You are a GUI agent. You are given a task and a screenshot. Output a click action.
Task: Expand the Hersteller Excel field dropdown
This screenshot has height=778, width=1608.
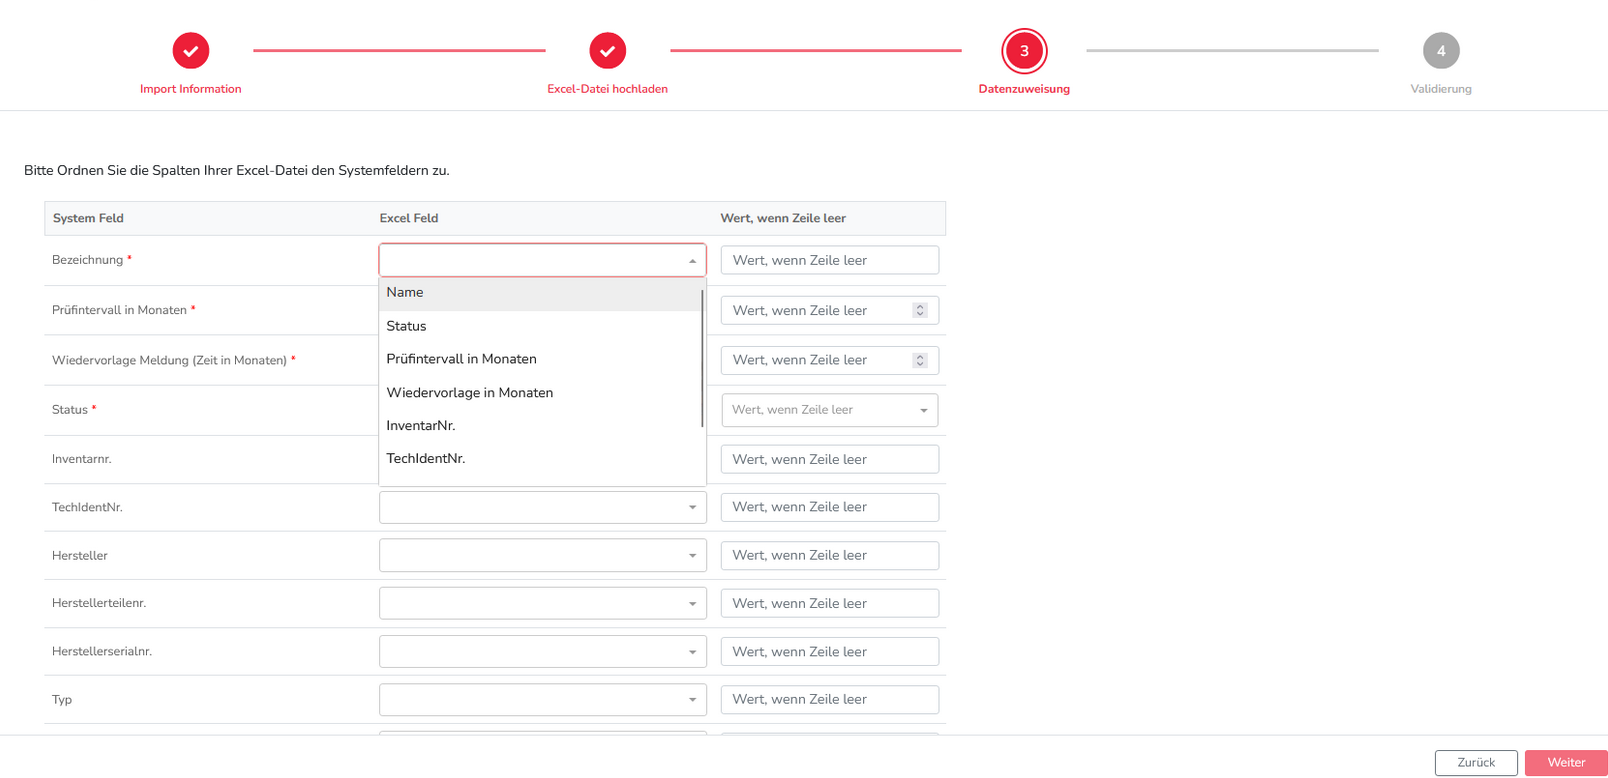pos(692,556)
